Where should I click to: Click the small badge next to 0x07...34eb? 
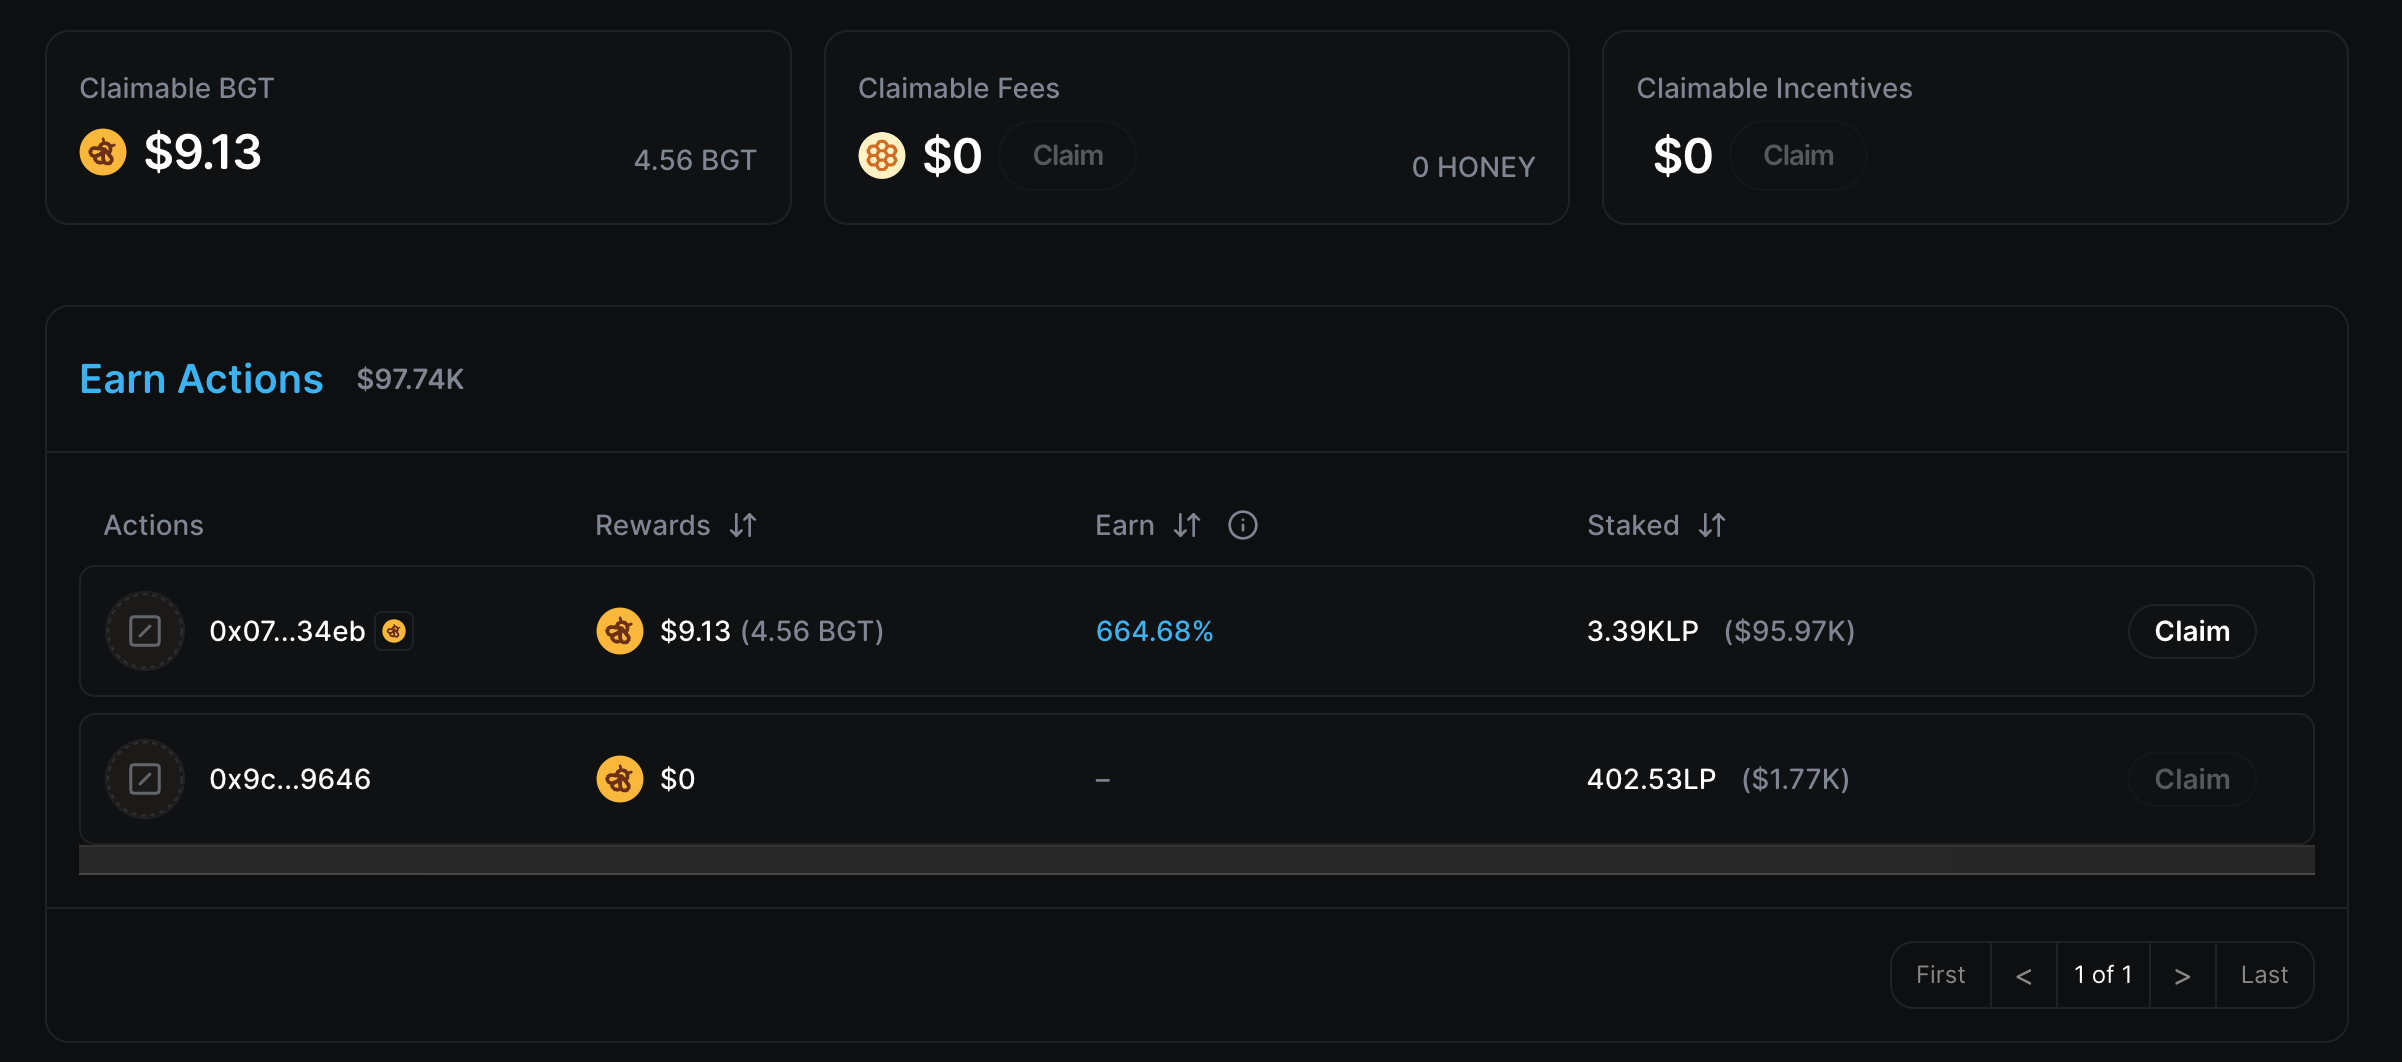tap(394, 631)
